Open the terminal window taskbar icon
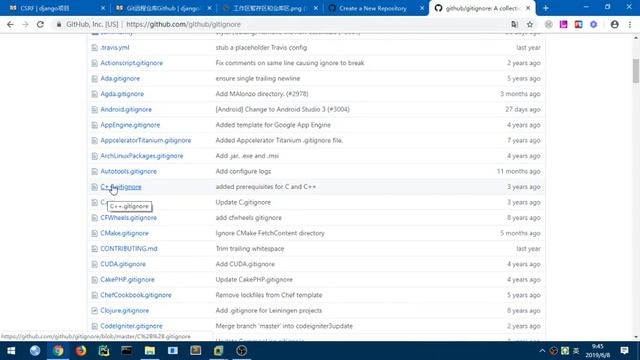 (x=127, y=351)
